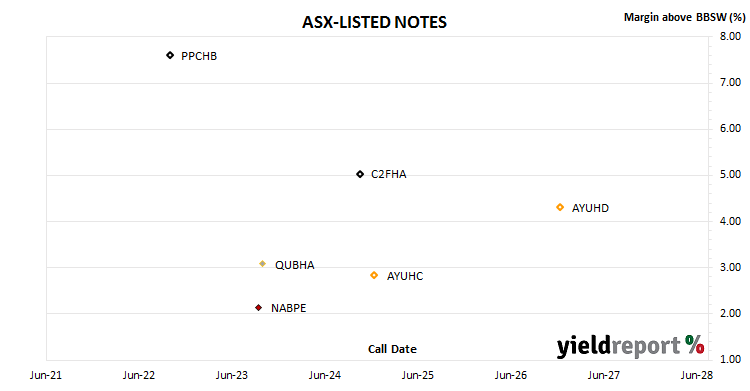Viewport: 750px width, 391px height.
Task: Select the C2FHA diamond marker
Action: coord(360,174)
